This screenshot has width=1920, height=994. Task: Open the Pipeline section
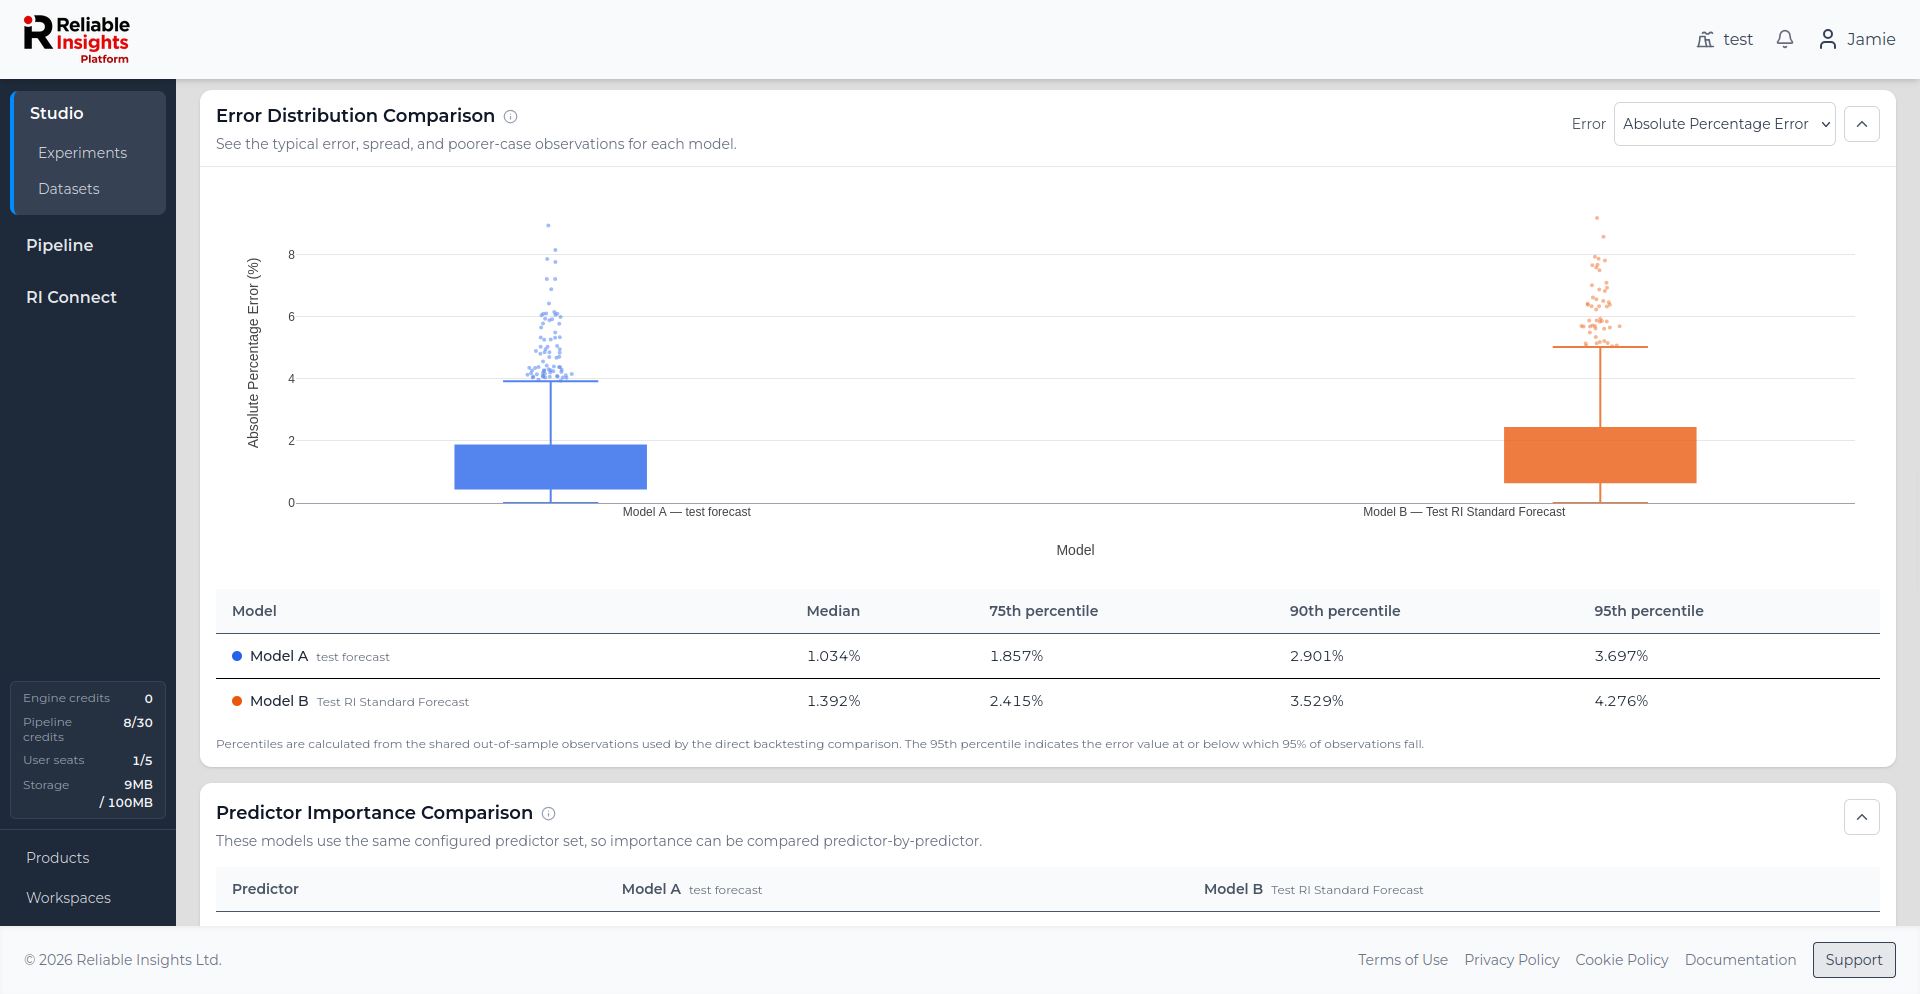pyautogui.click(x=60, y=245)
